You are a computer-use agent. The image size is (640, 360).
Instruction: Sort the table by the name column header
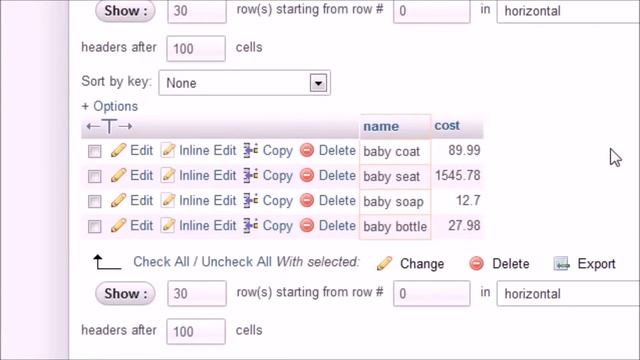pyautogui.click(x=381, y=126)
